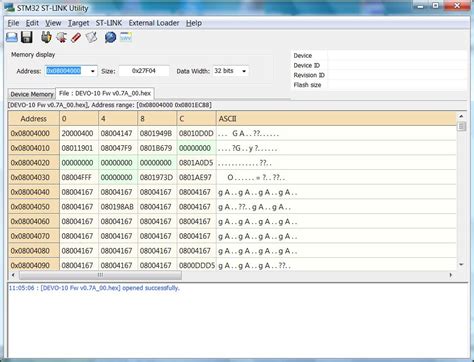Open the Edit menu
Screen dimensions: 474x362
pos(32,23)
